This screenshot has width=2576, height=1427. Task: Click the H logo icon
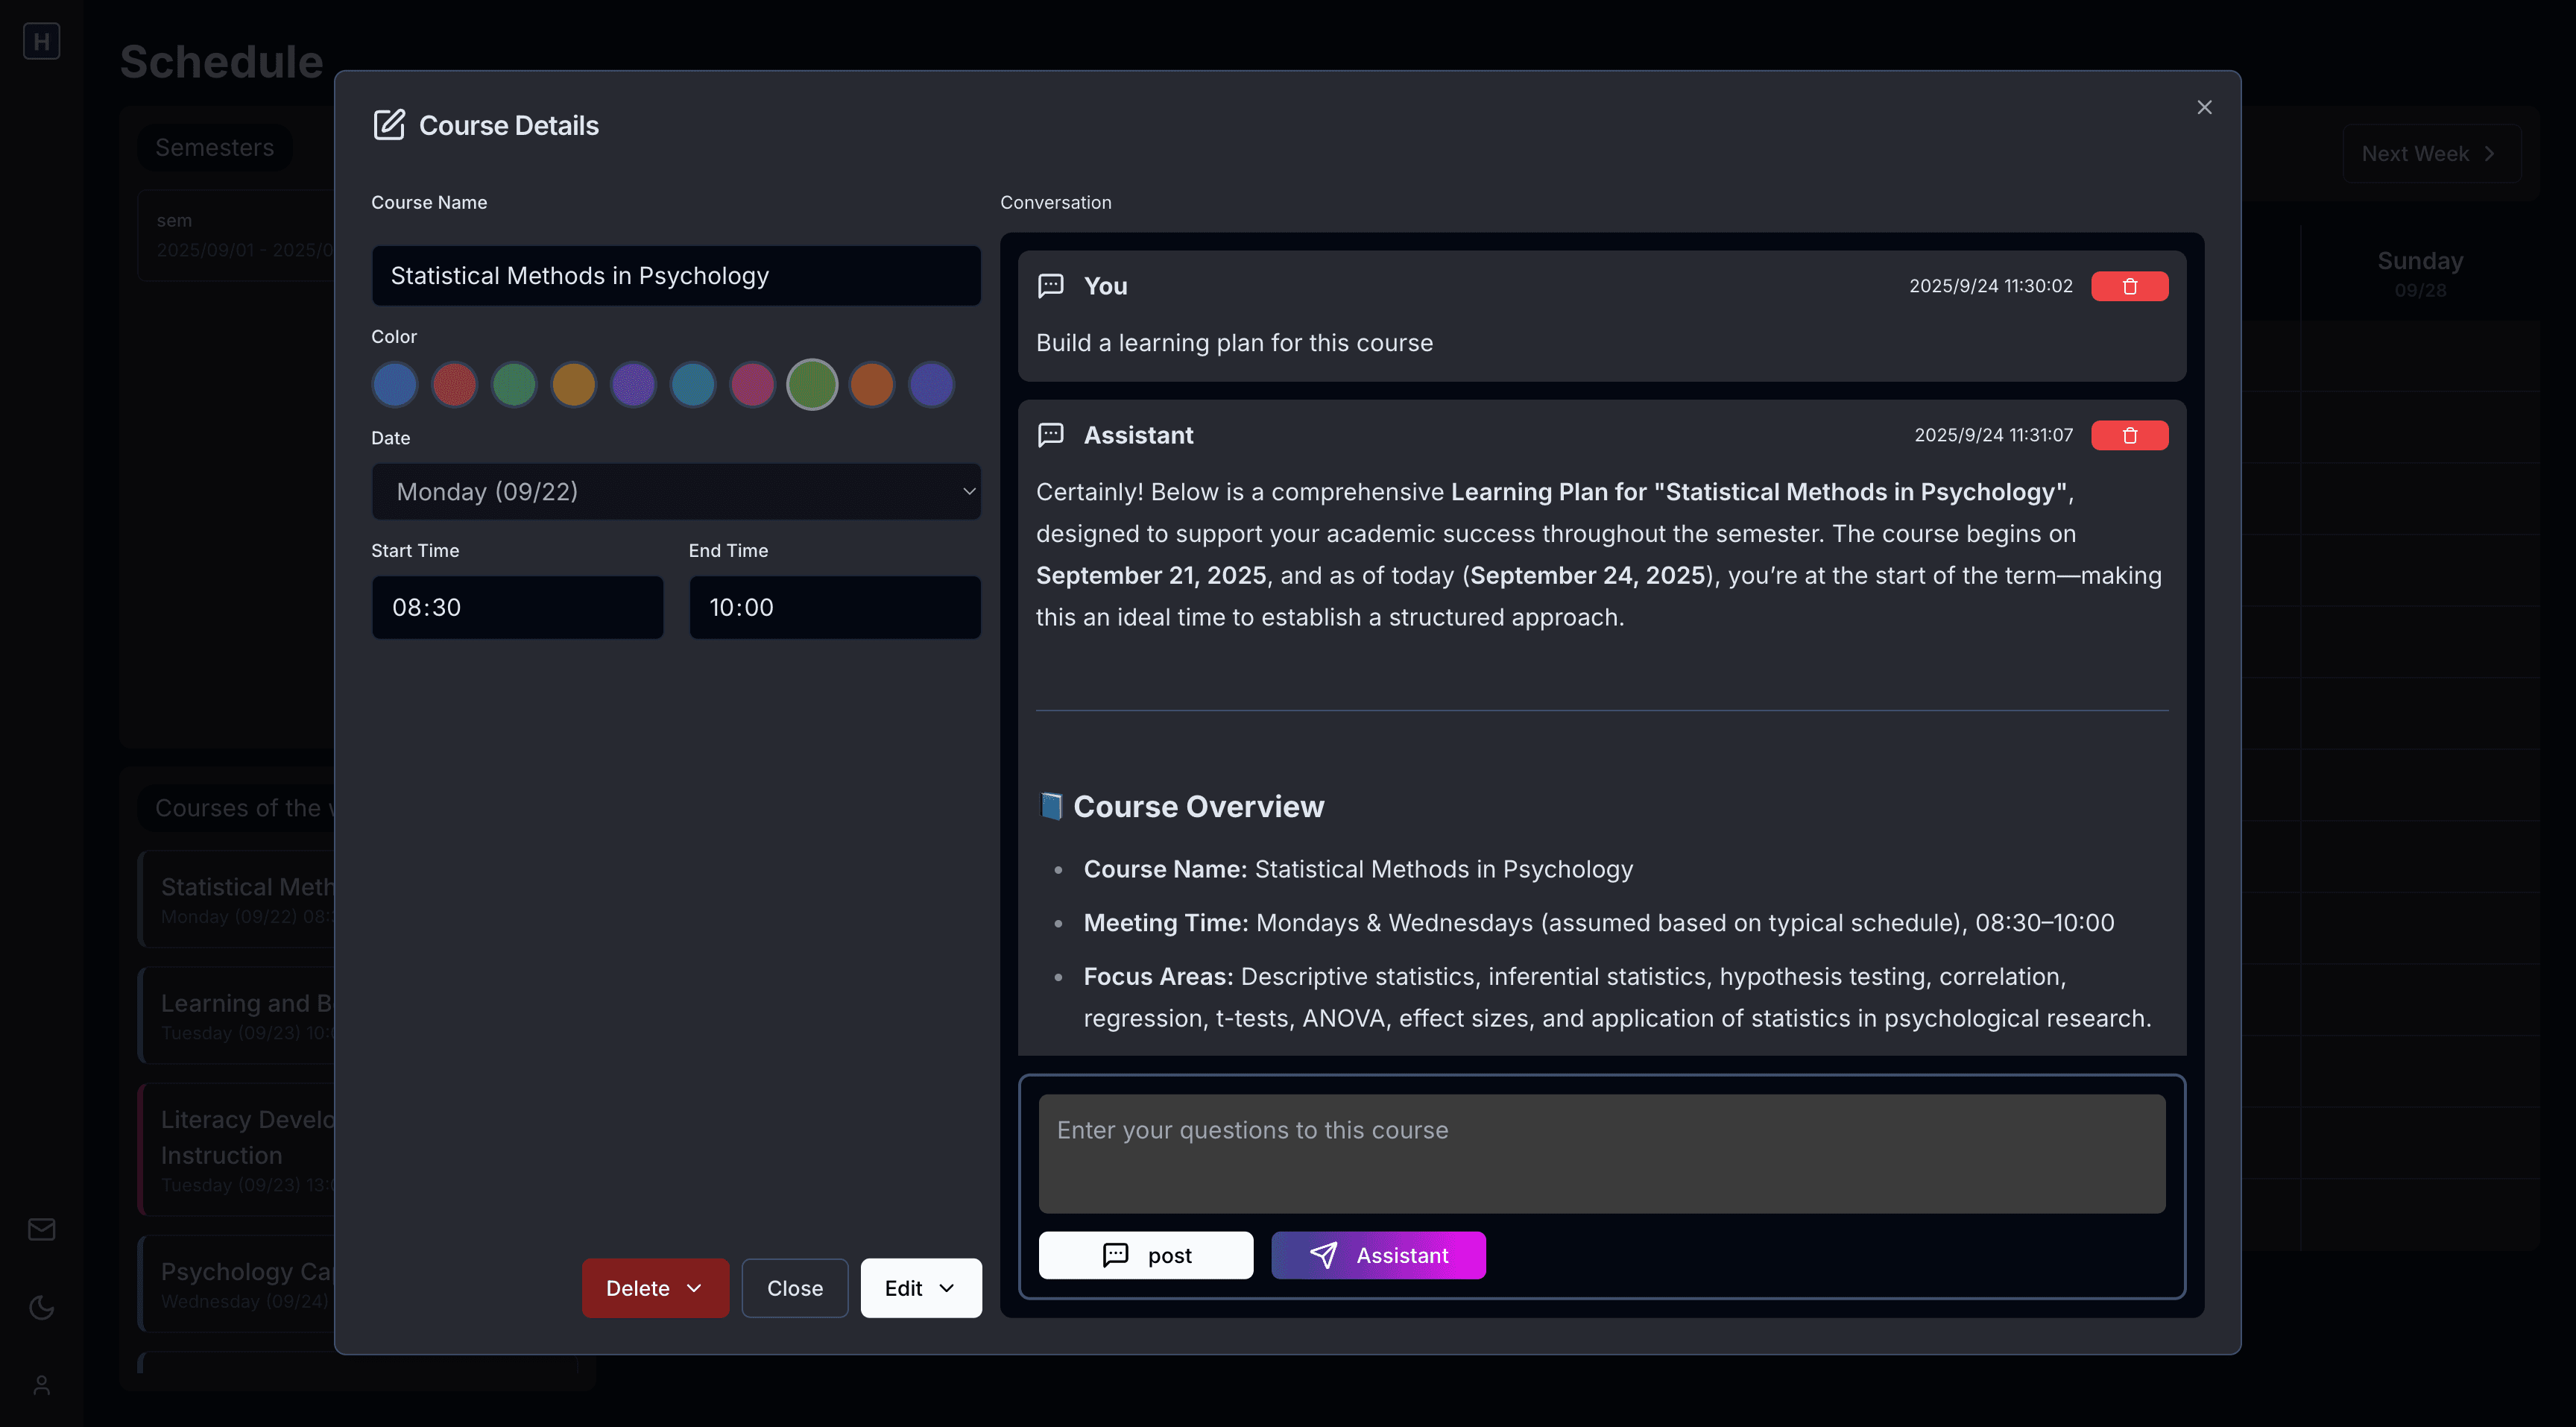(x=41, y=41)
